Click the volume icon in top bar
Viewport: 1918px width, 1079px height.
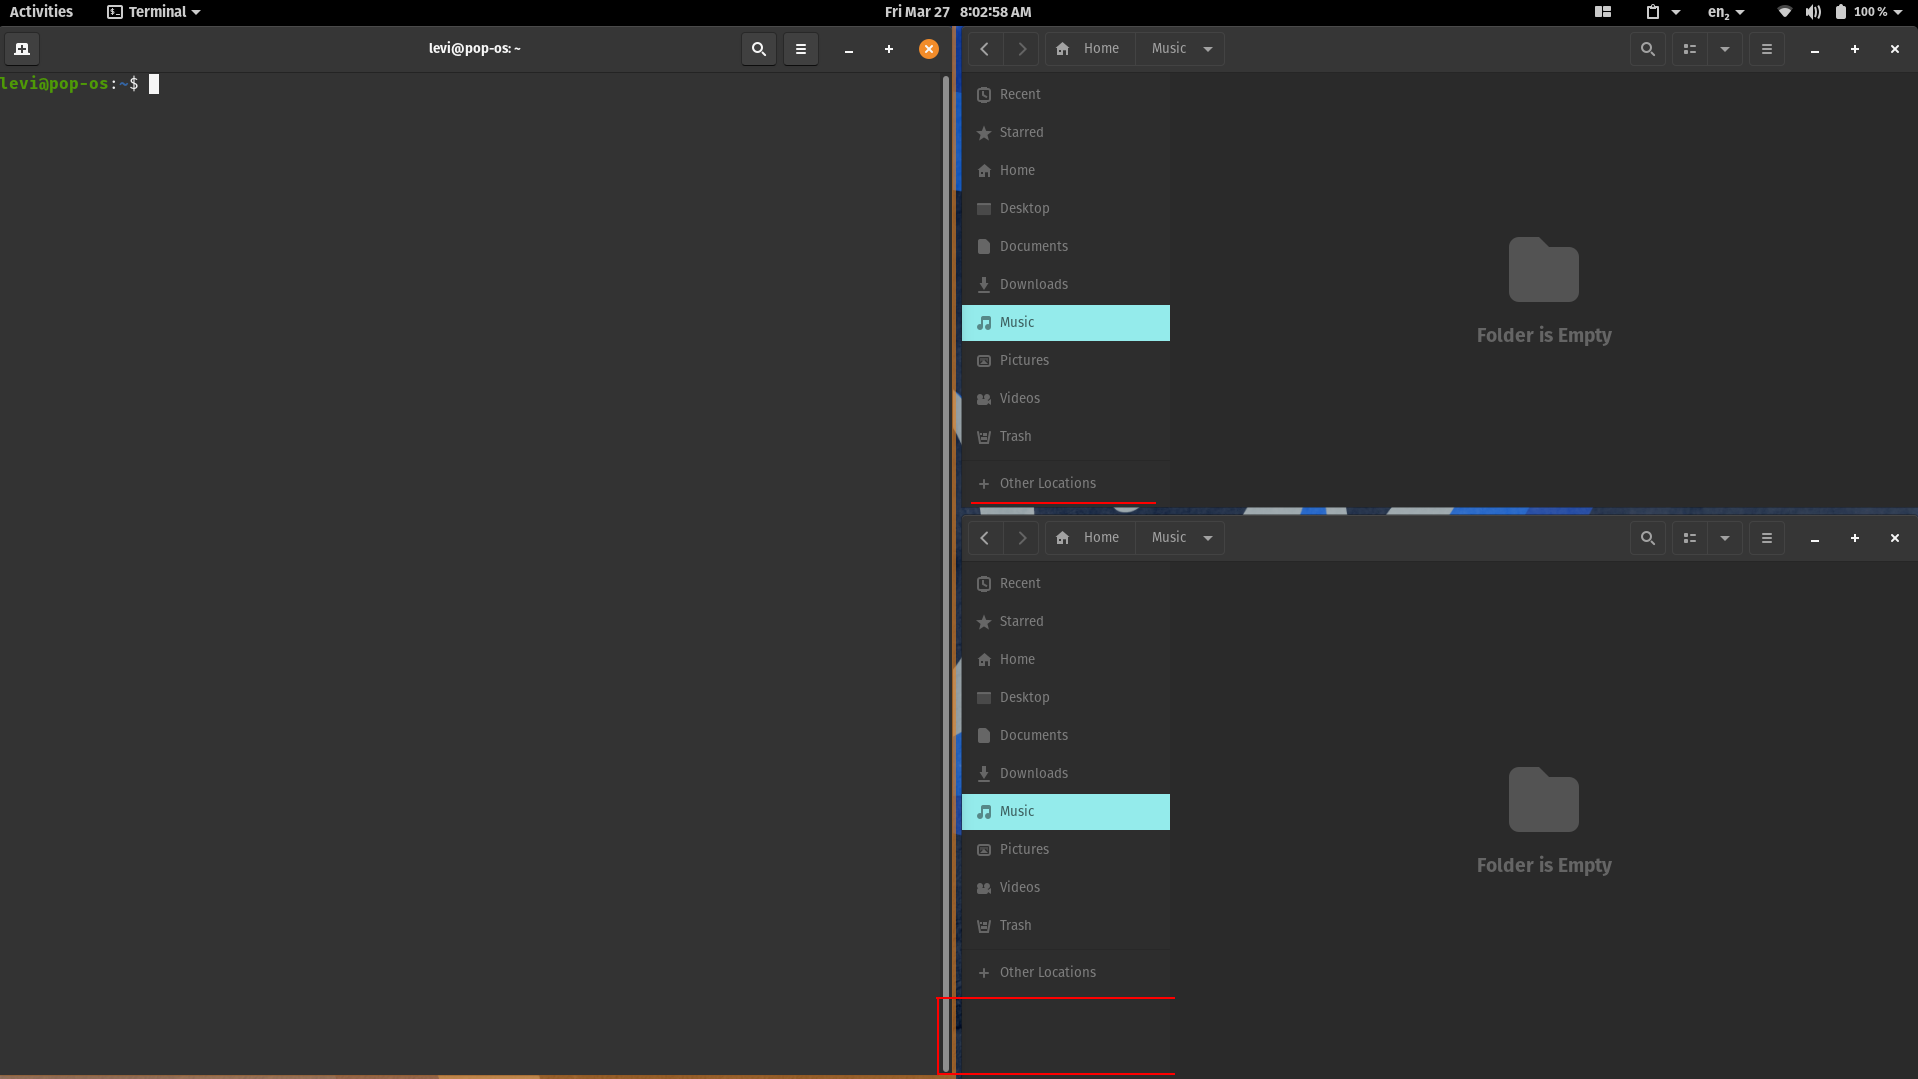pyautogui.click(x=1813, y=12)
